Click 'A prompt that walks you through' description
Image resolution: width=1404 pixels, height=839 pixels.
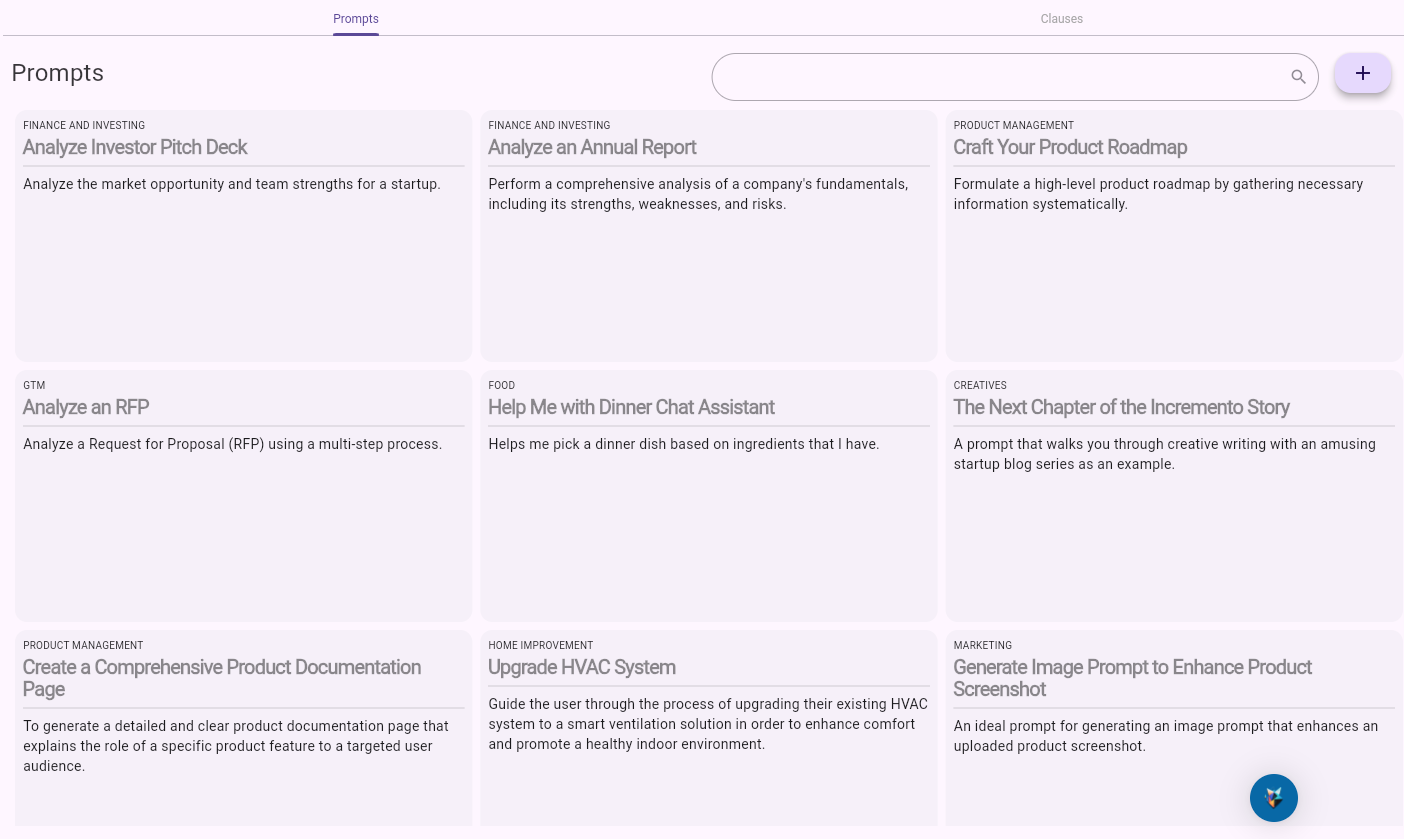tap(1164, 454)
